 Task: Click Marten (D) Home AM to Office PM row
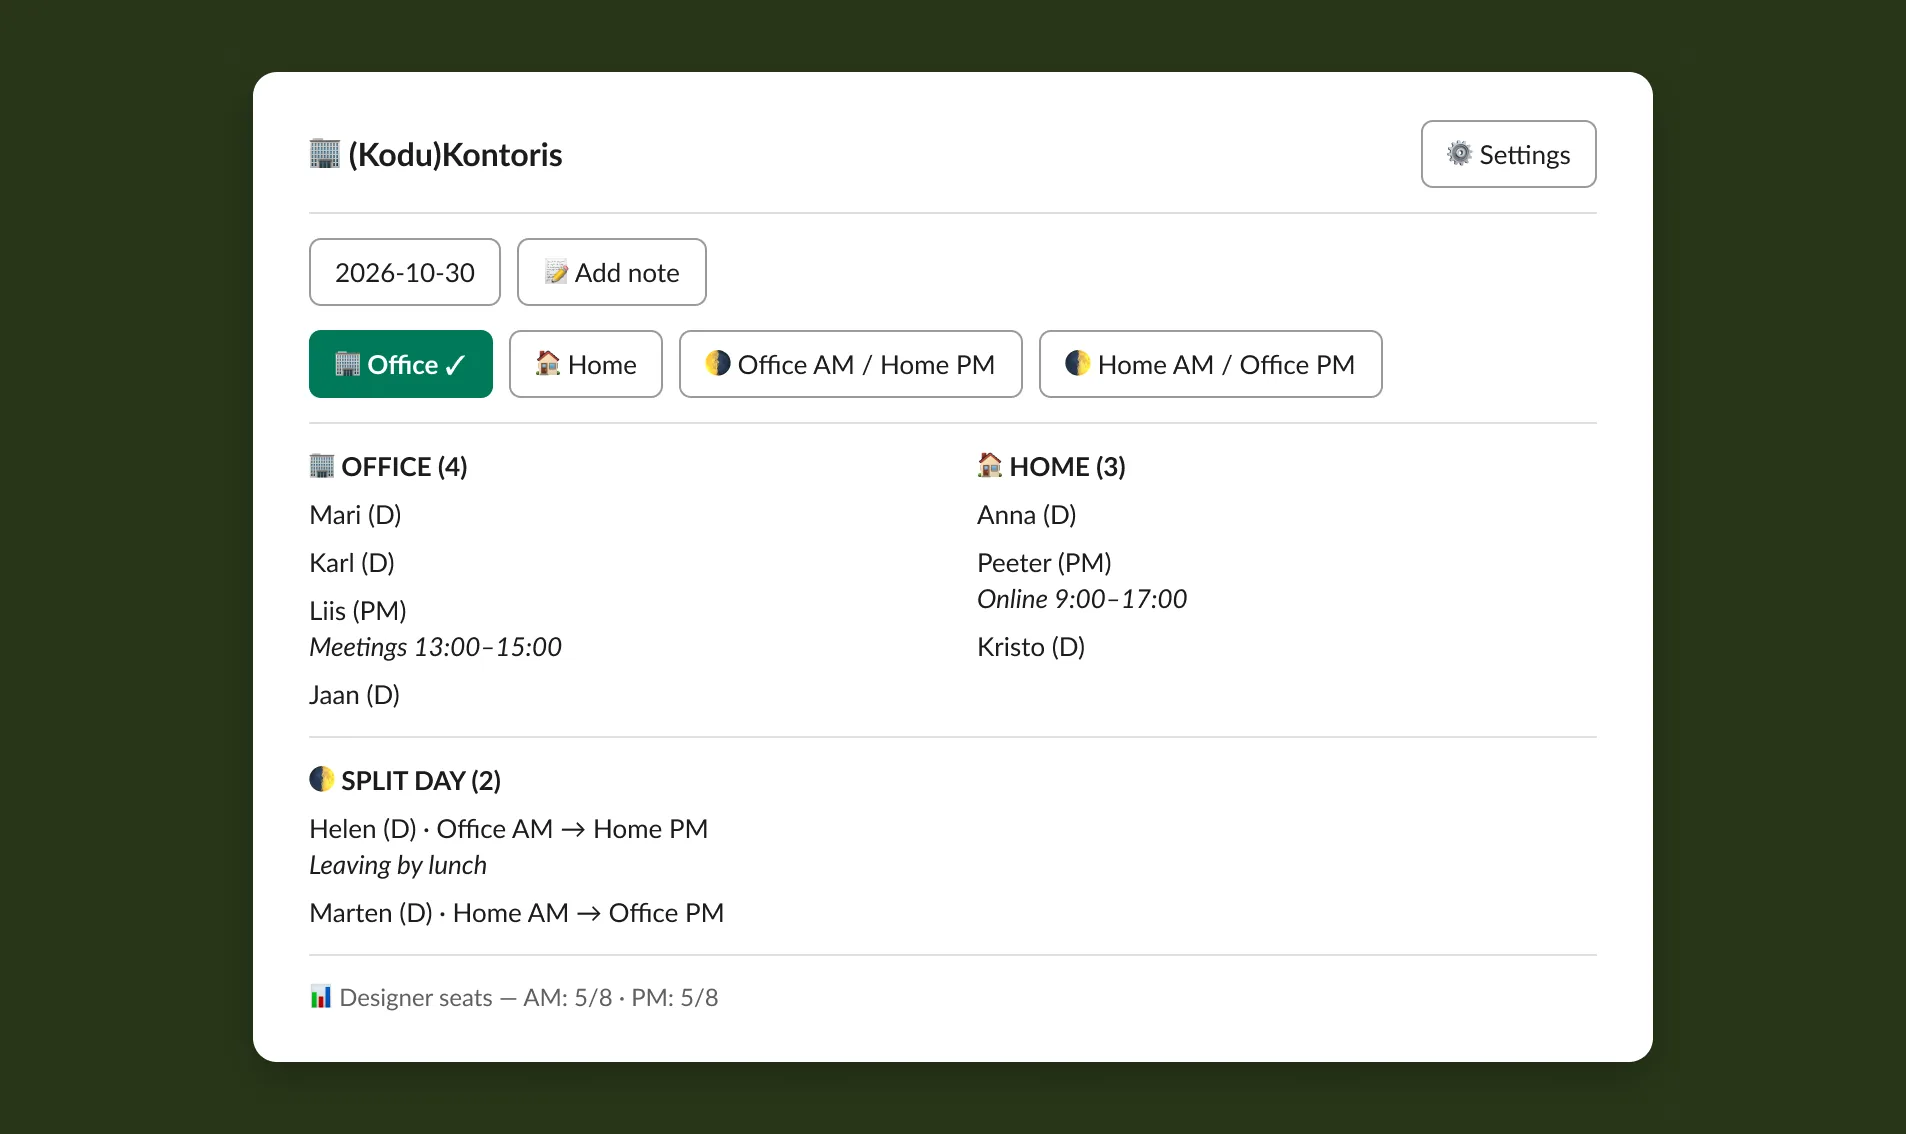pos(517,913)
